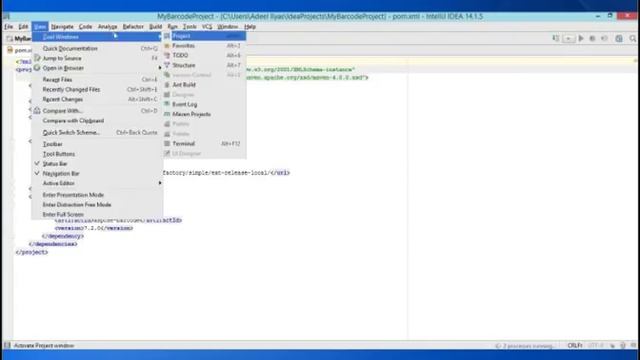Click the Favorites star icon
The image size is (640, 360).
167,46
